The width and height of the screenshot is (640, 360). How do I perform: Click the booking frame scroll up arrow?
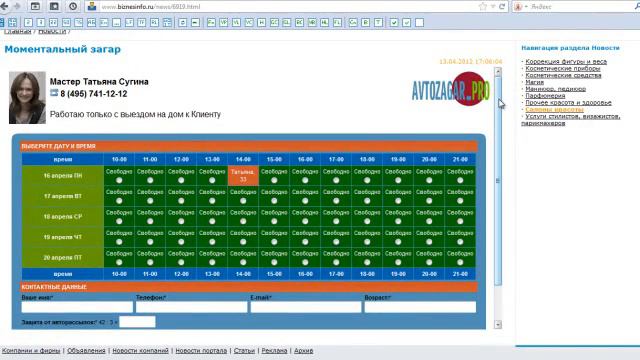tap(498, 72)
